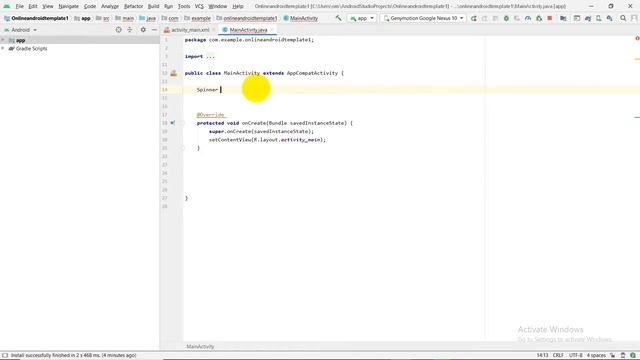Click the red Stop square button
The width and height of the screenshot is (640, 360).
pyautogui.click(x=550, y=18)
